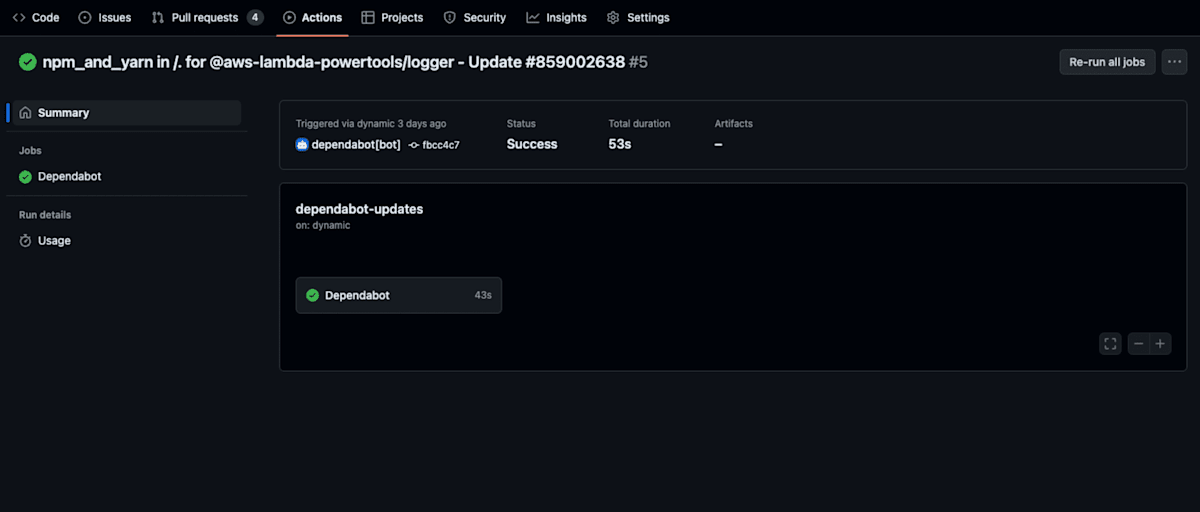Click the fullscreen icon in the workflow graph
This screenshot has width=1200, height=512.
click(1110, 344)
